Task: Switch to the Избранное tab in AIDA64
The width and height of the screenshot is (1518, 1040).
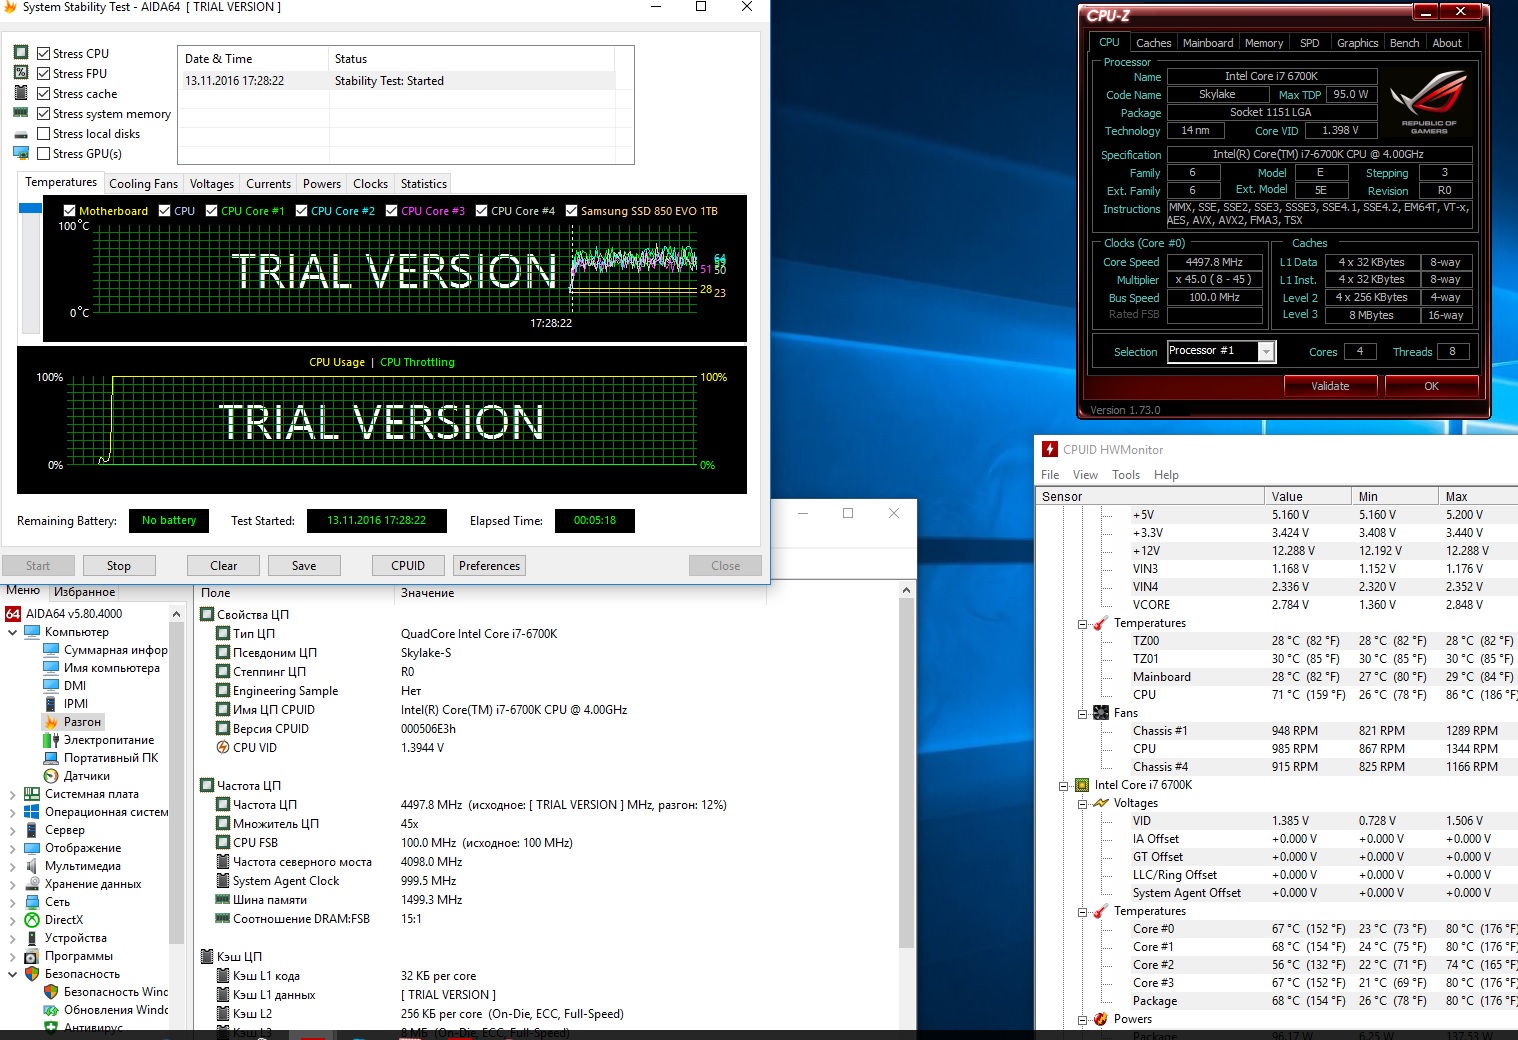Action: tap(84, 592)
